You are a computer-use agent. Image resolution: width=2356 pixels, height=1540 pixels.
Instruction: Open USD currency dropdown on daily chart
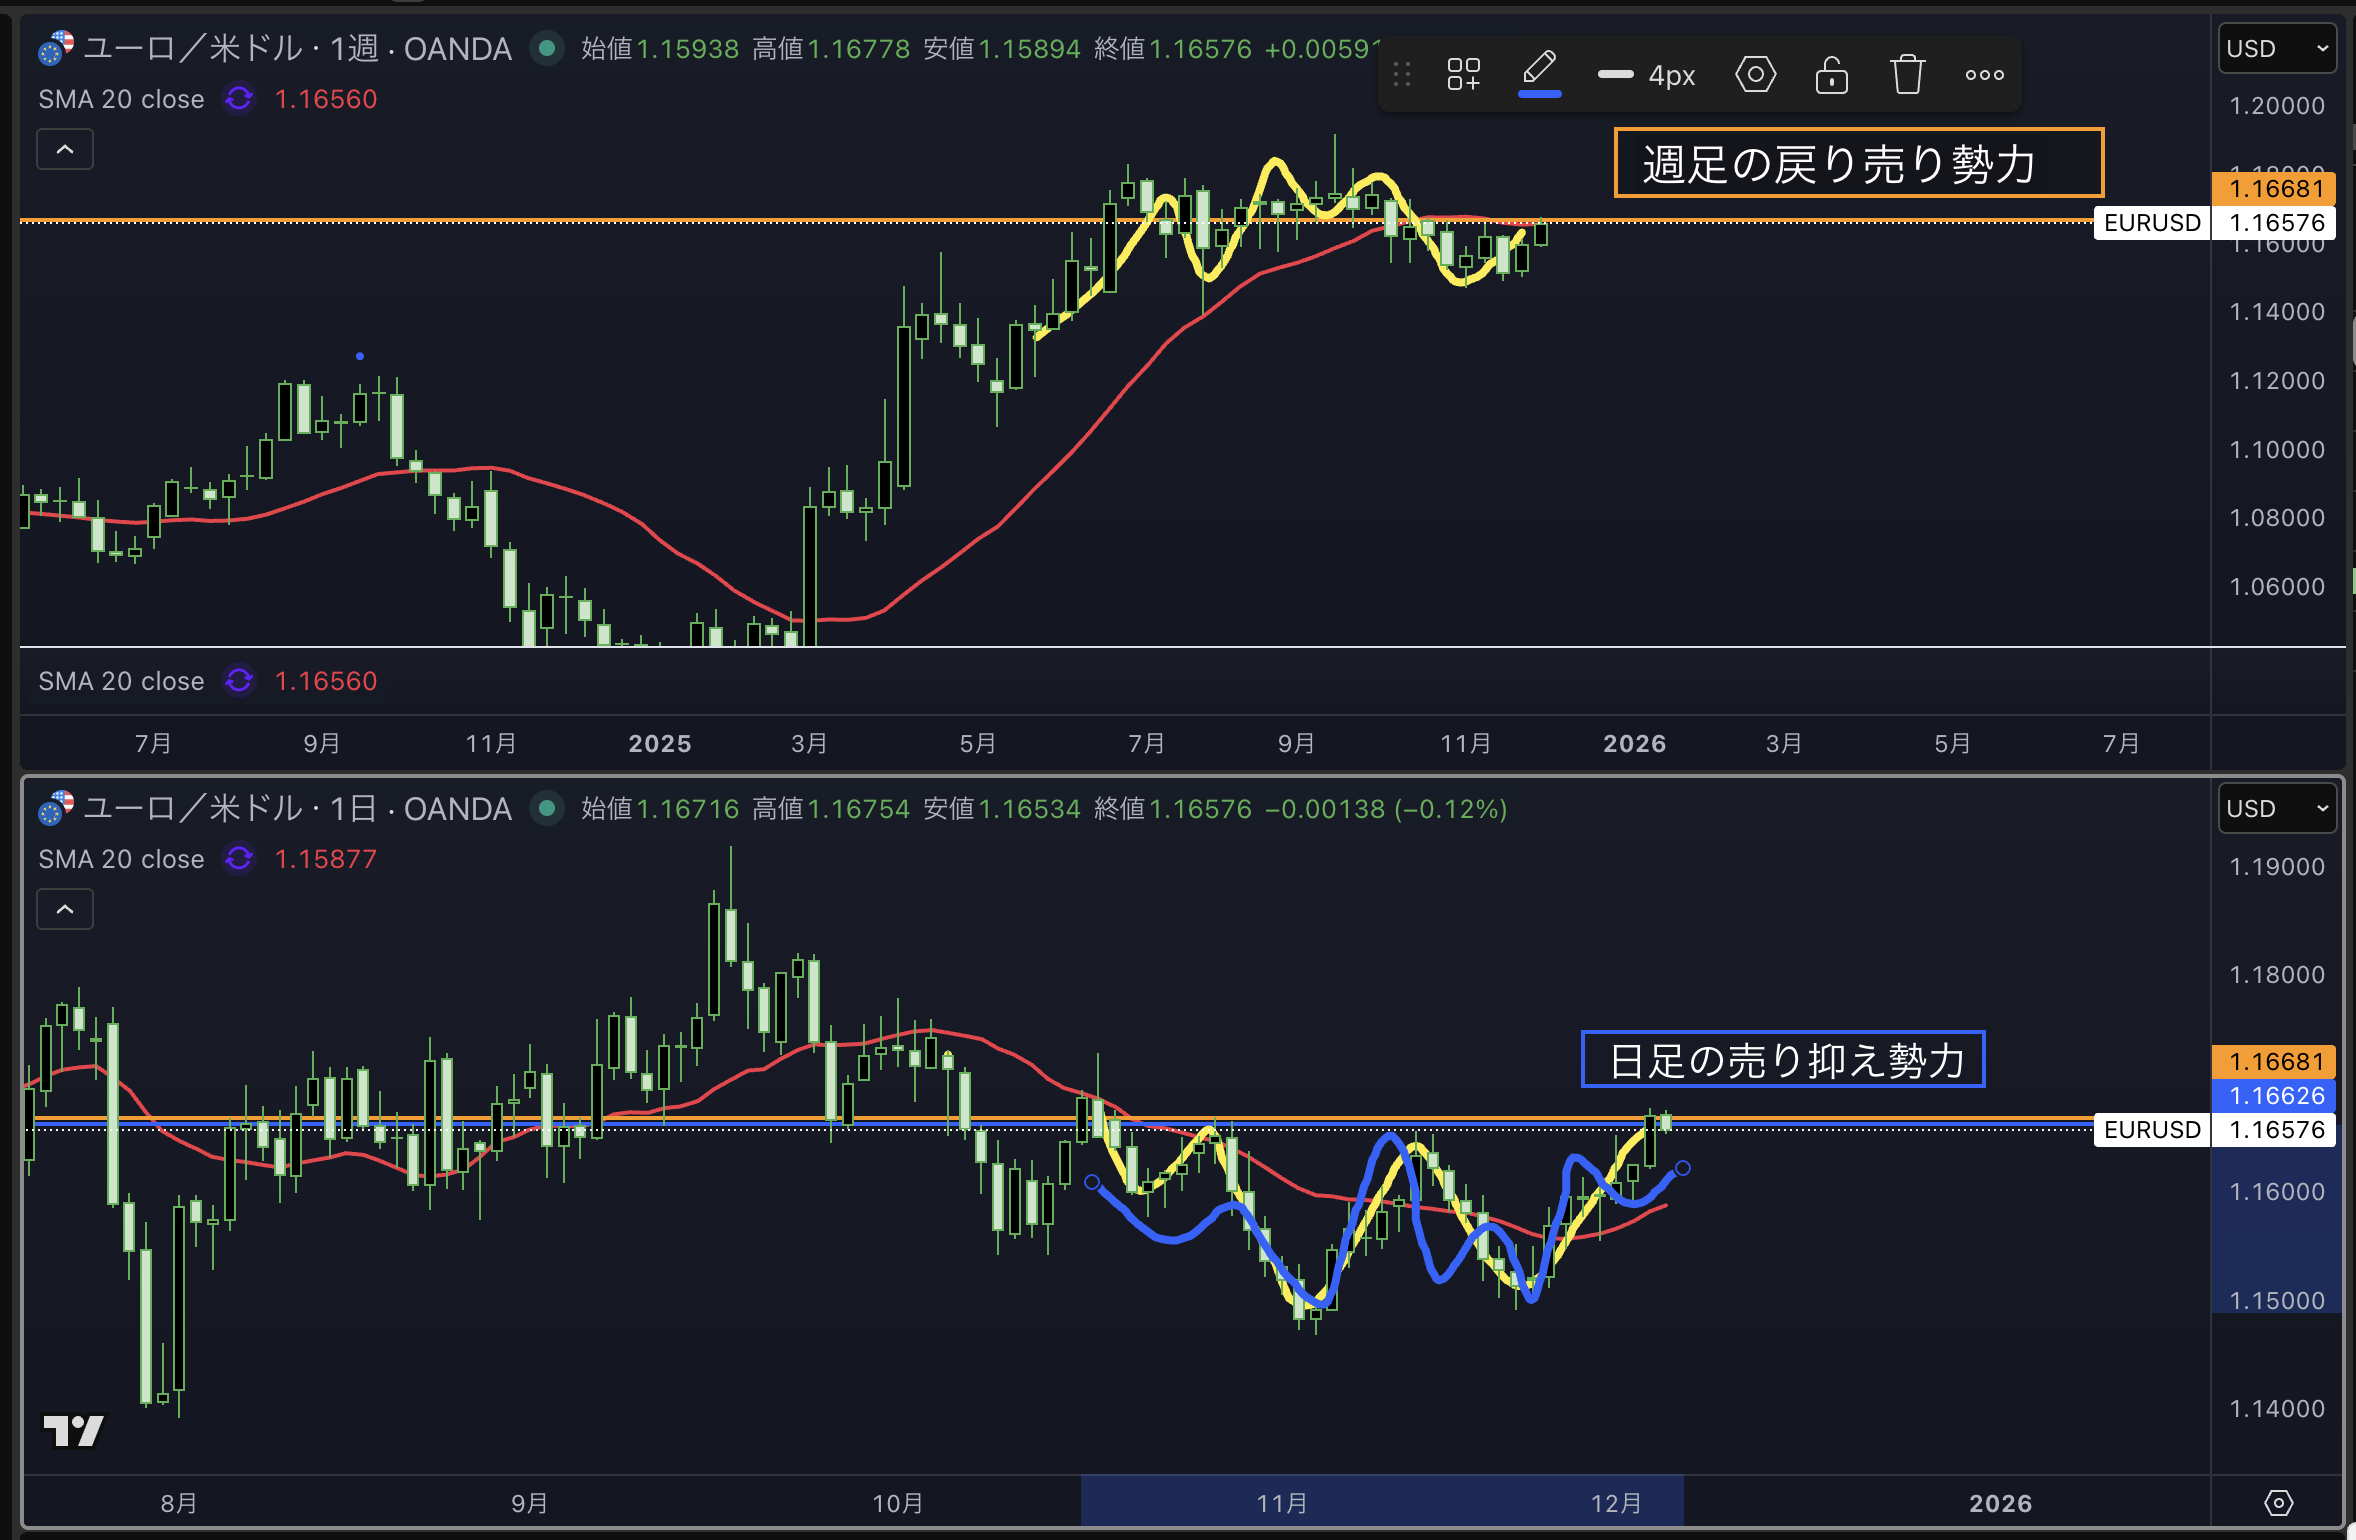(2276, 808)
